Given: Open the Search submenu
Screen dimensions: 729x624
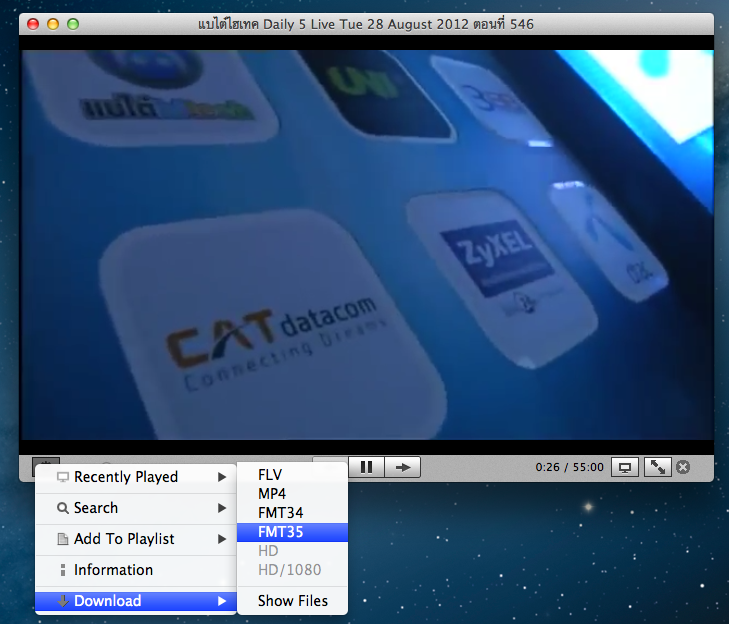Looking at the screenshot, I should (x=136, y=508).
